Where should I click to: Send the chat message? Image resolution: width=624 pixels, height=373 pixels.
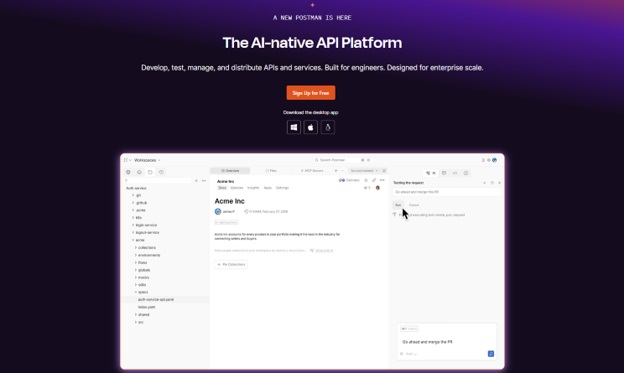click(x=491, y=354)
